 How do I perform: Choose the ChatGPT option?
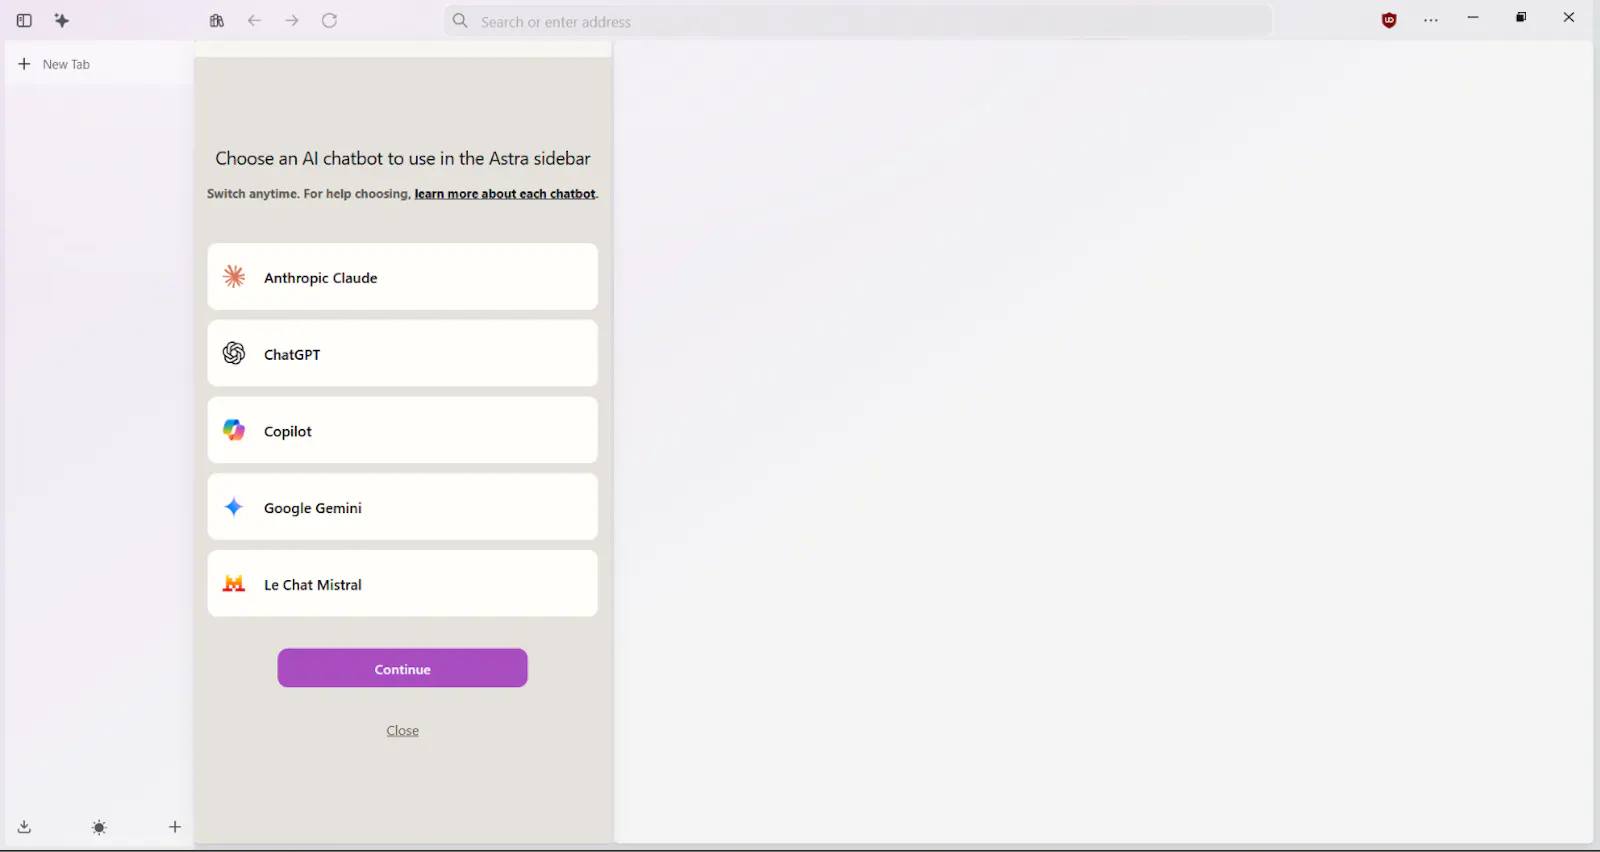(403, 353)
